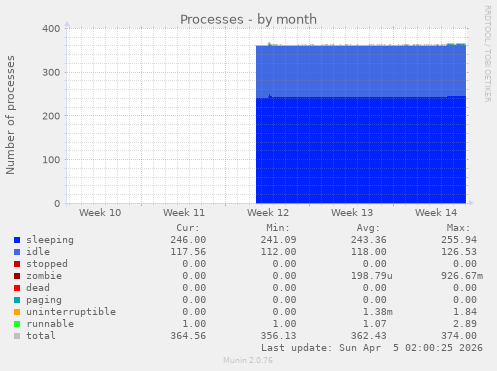This screenshot has width=497, height=371.
Task: Click the 'Week 13' x-axis label
Action: pos(352,213)
